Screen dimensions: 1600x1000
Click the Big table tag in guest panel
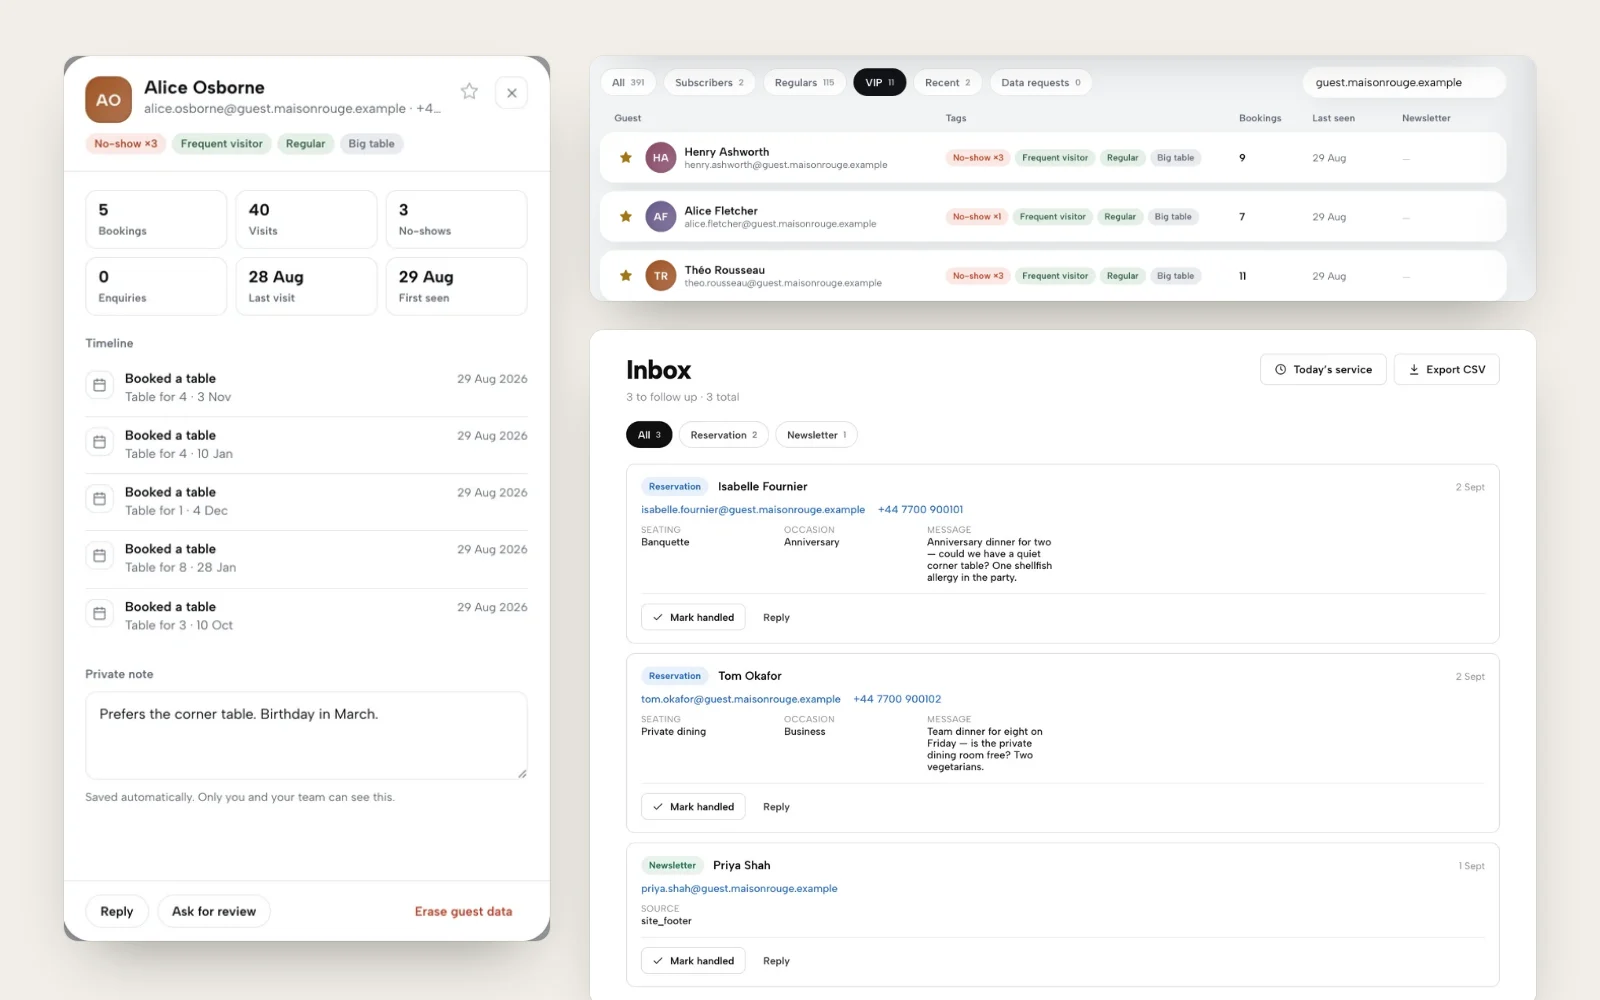coord(371,144)
